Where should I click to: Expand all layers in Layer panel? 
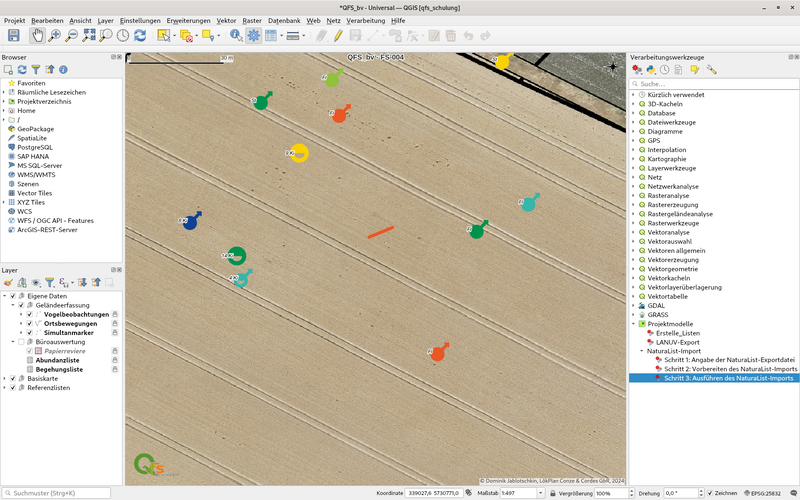click(82, 282)
